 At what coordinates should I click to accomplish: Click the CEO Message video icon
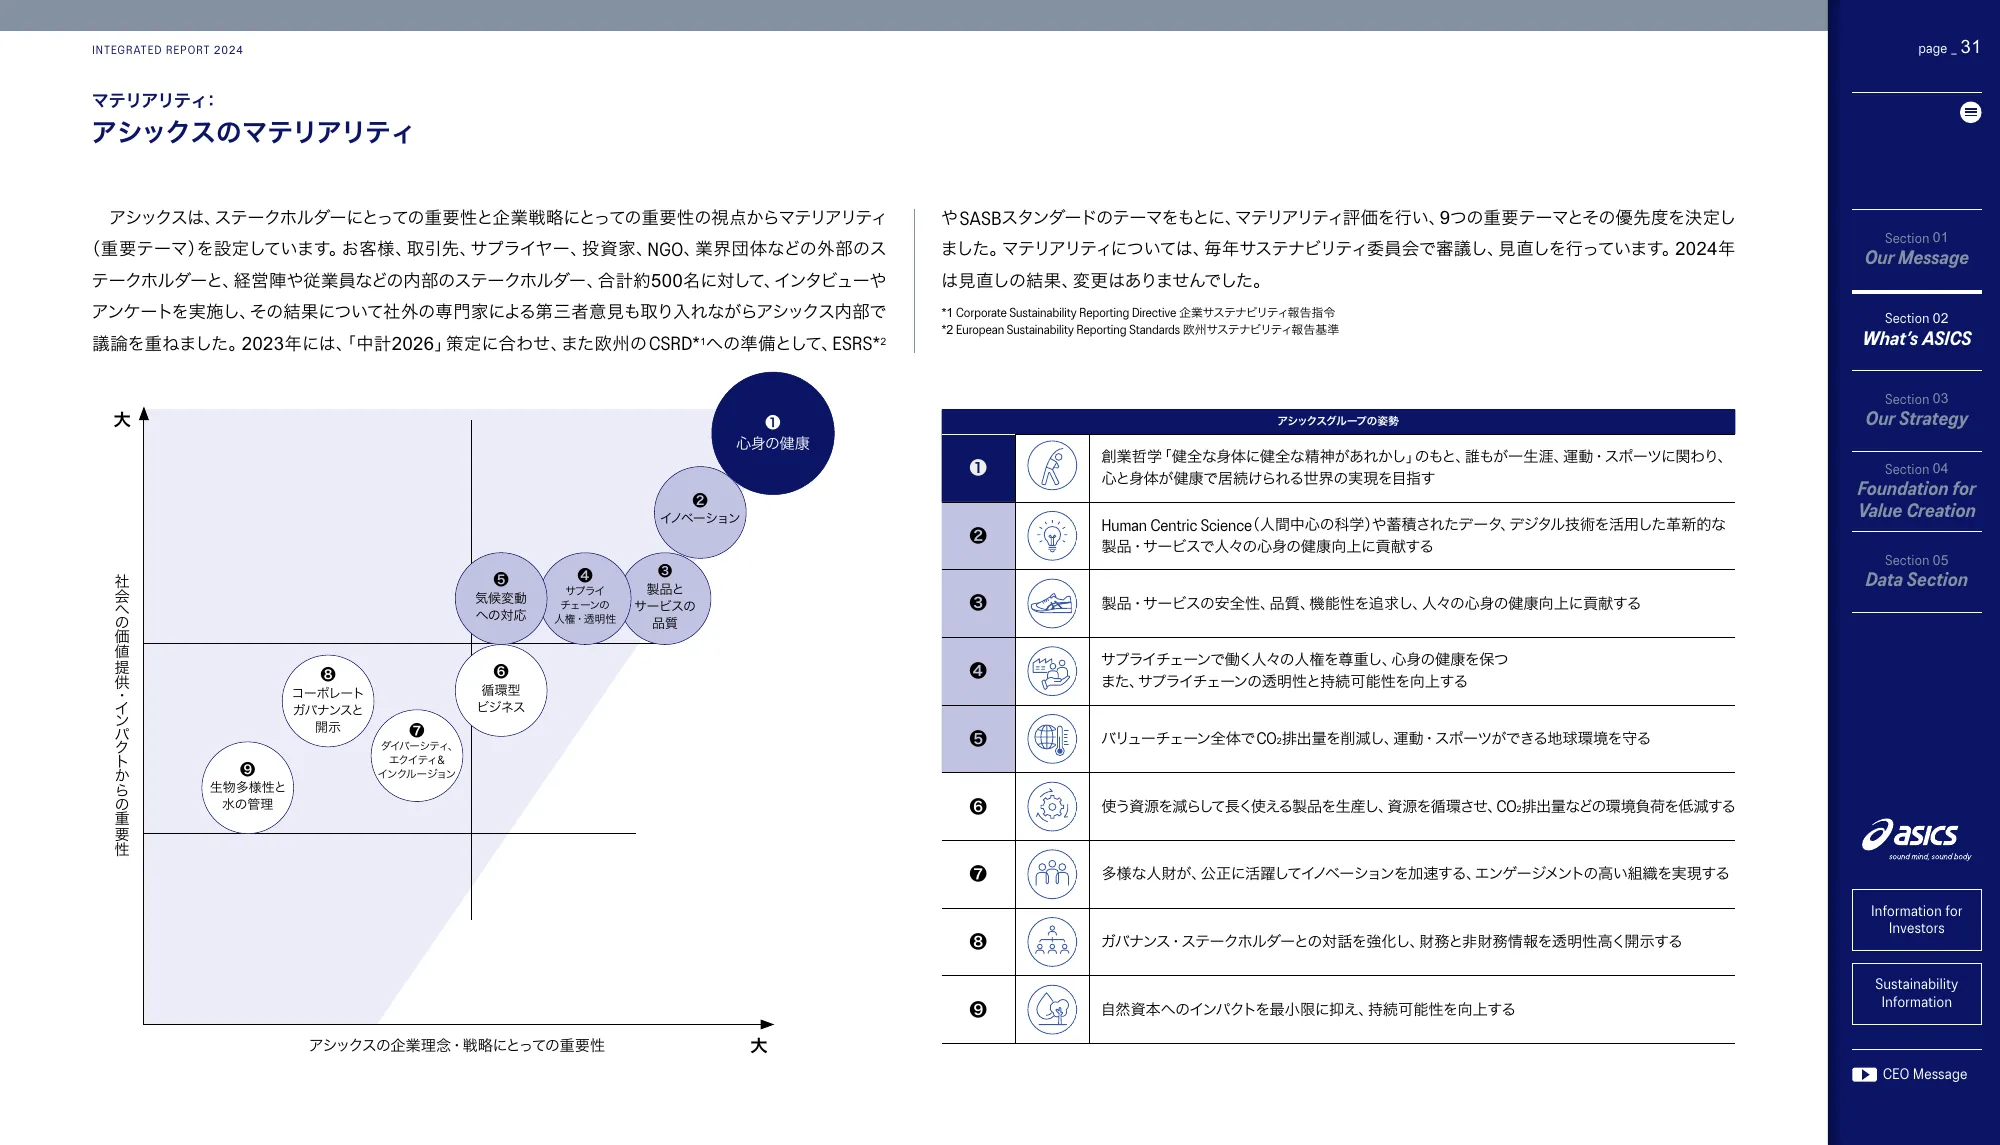point(1863,1074)
